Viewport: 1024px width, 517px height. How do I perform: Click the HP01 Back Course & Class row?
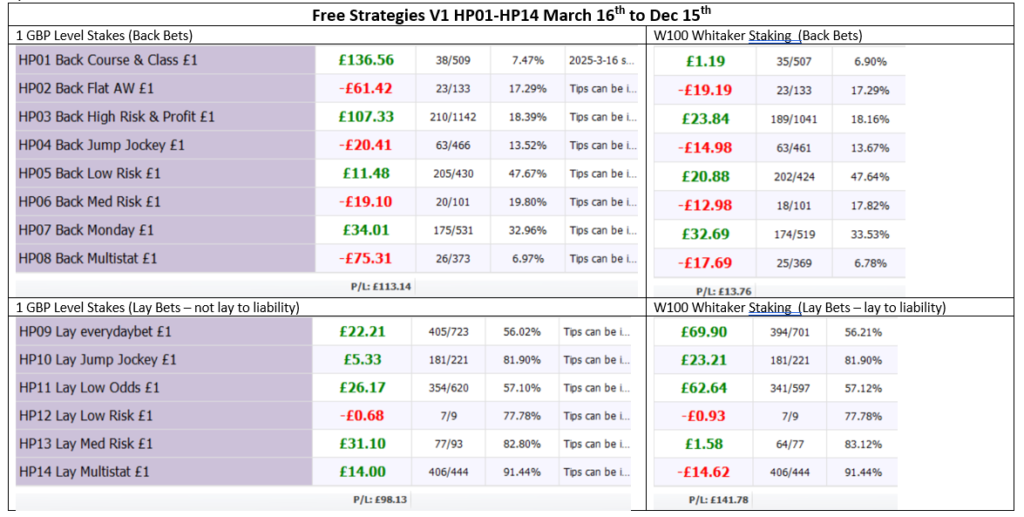108,60
